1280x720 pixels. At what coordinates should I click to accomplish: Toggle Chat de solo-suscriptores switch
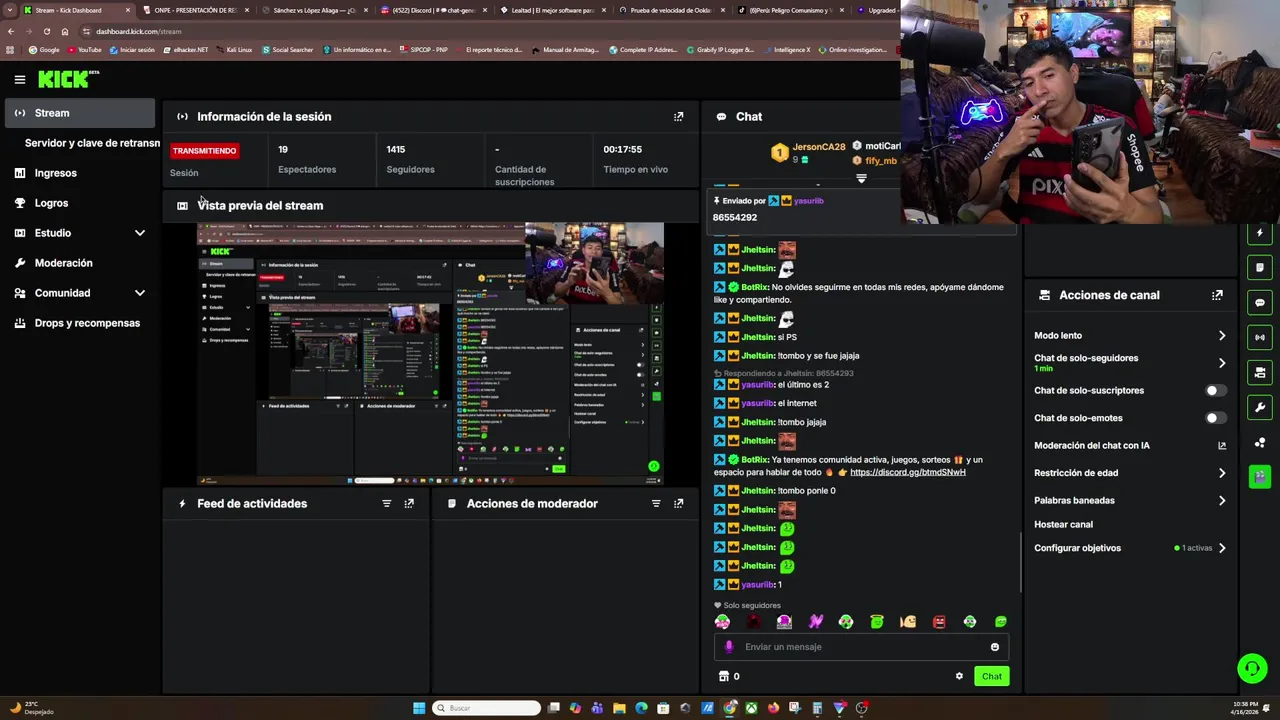1215,391
